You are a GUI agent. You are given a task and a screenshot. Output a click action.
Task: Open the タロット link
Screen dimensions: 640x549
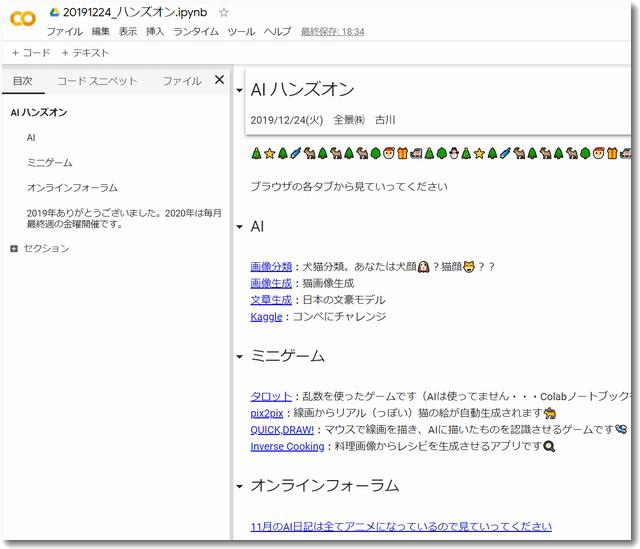pos(271,396)
